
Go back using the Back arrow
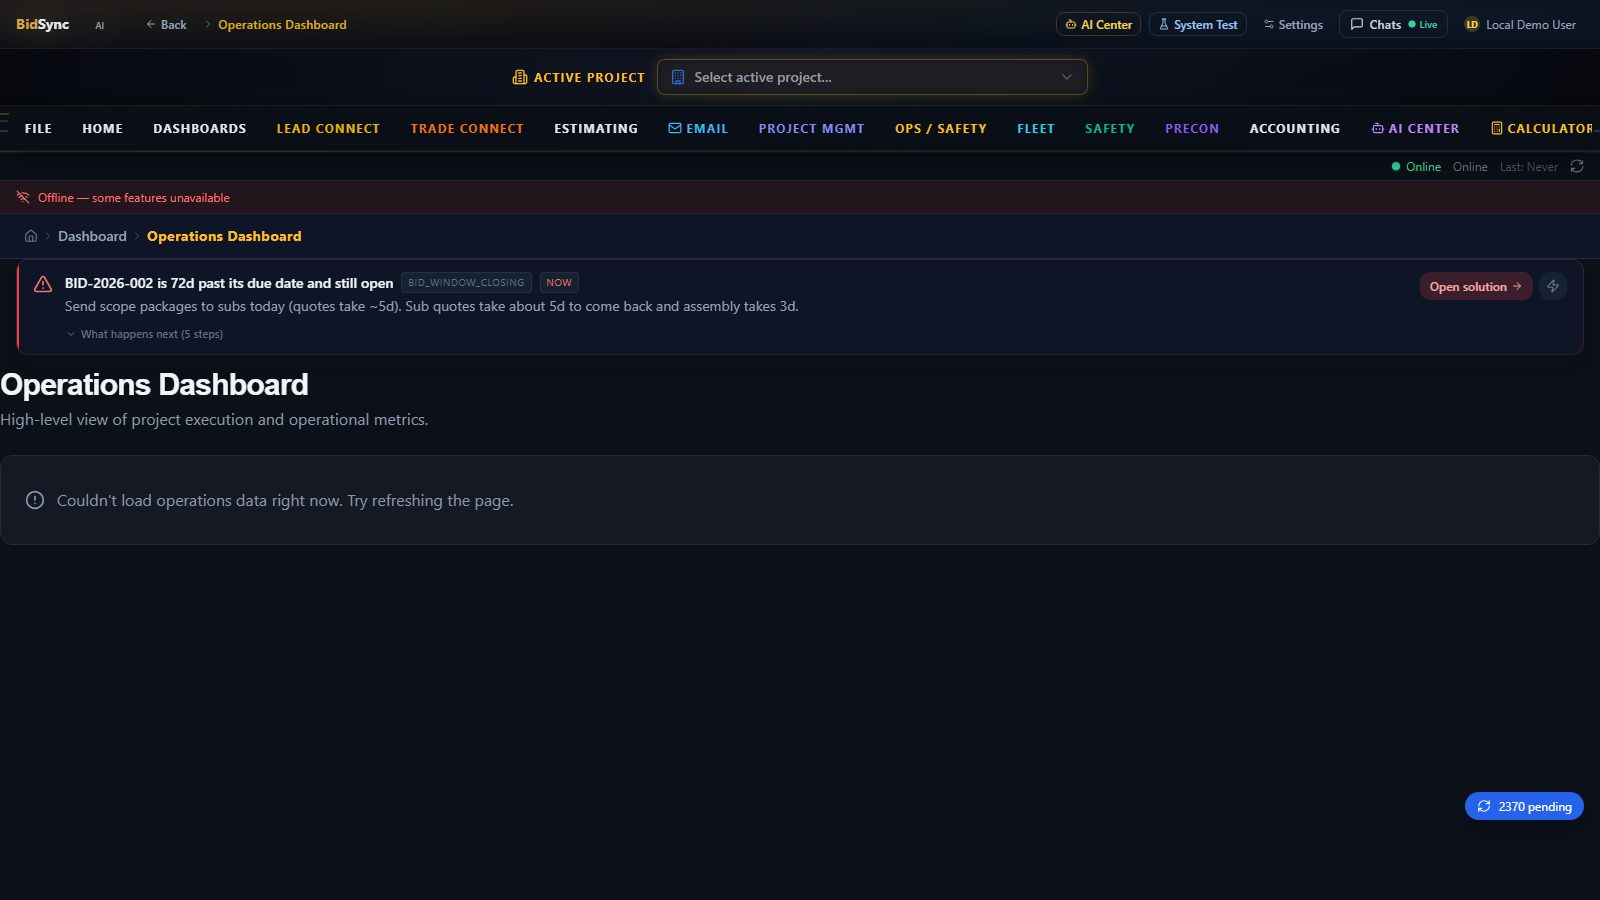tap(166, 24)
